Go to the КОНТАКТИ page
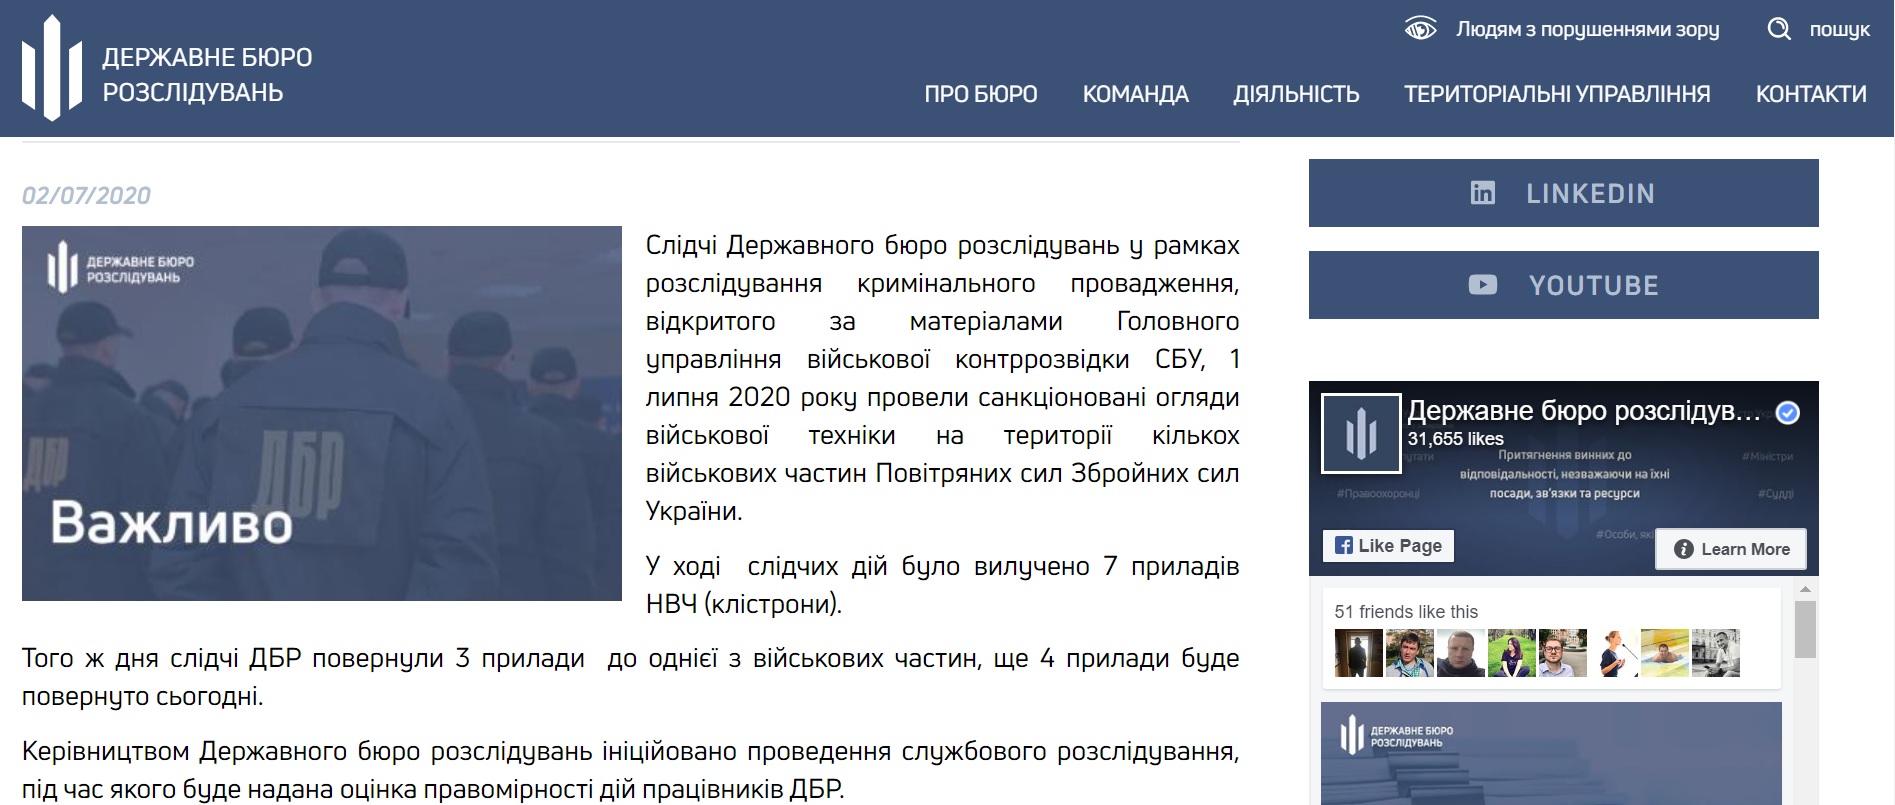The height and width of the screenshot is (805, 1895). click(1811, 94)
